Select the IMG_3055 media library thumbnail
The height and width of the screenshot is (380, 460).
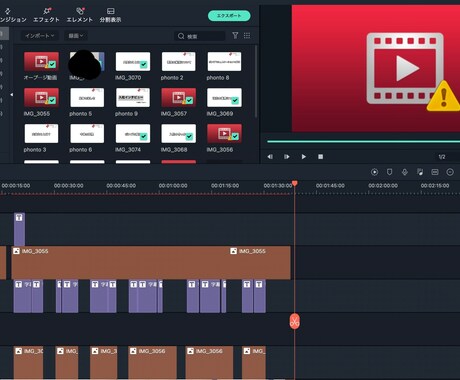41,97
